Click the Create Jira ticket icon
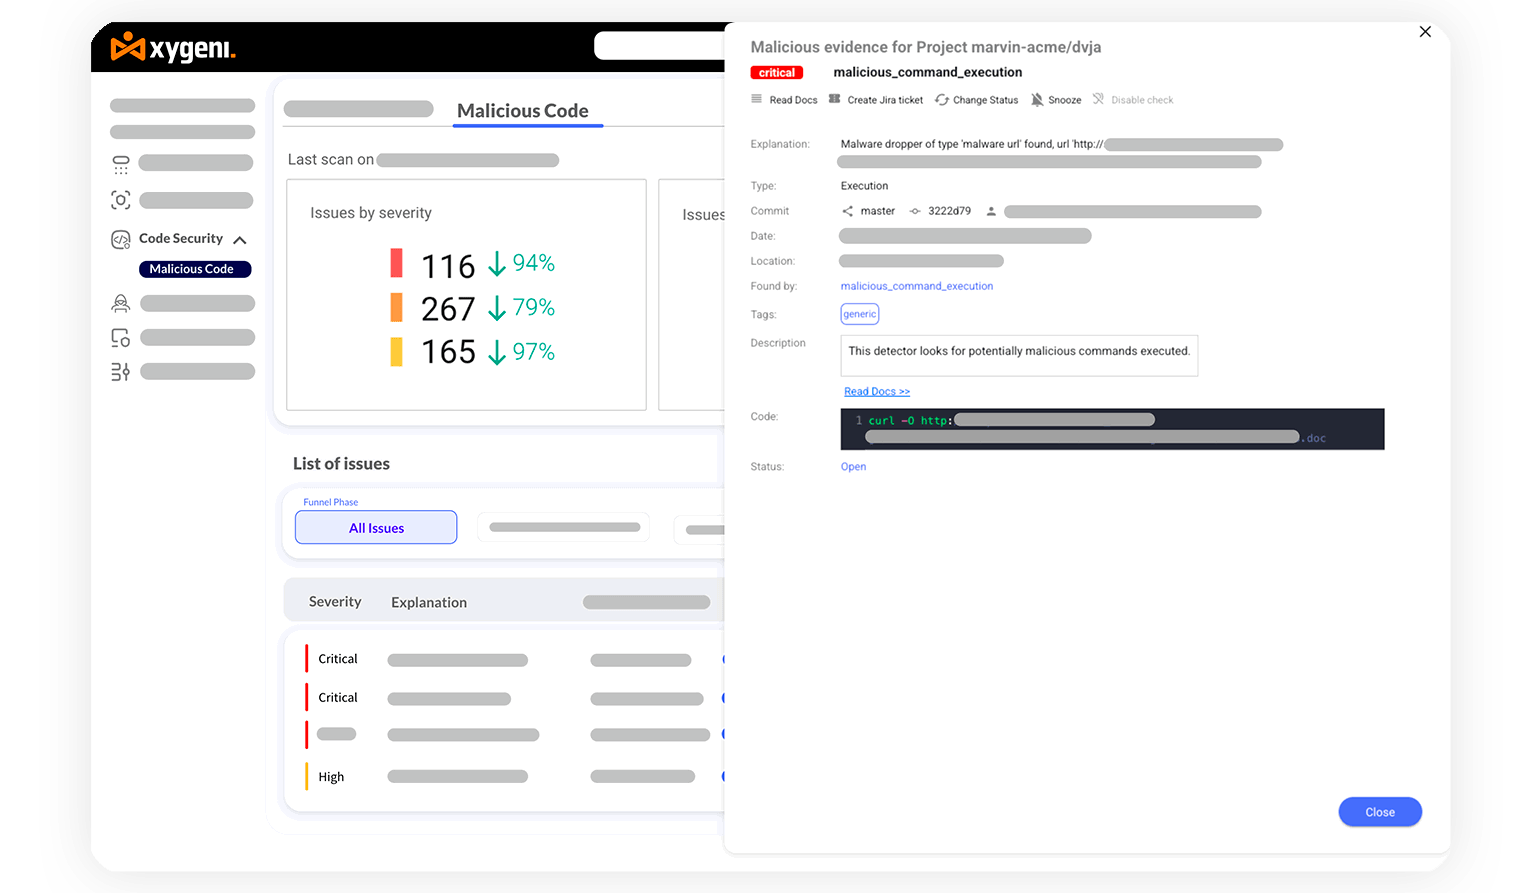Viewport: 1540px width, 893px height. click(x=835, y=99)
